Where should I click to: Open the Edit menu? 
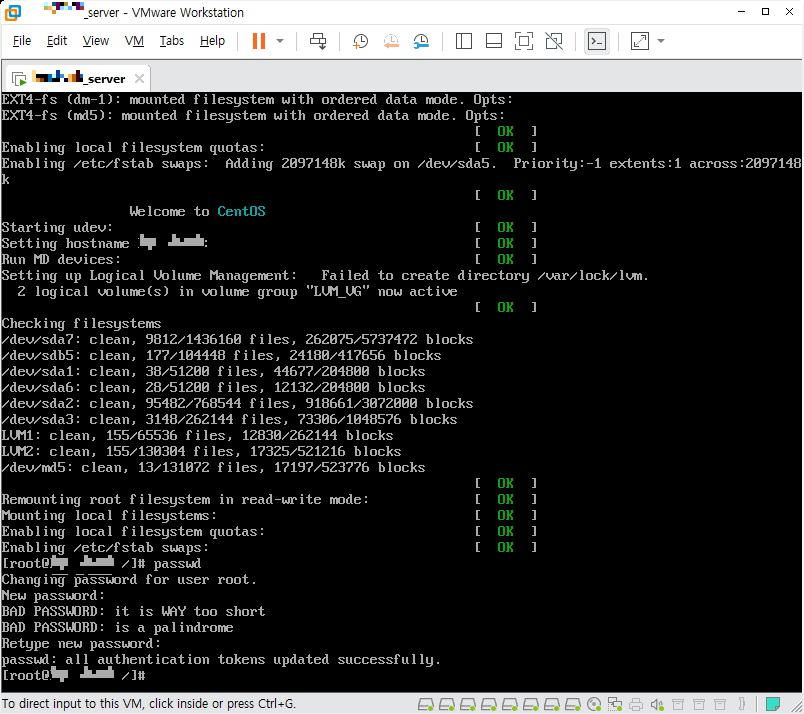(x=56, y=41)
